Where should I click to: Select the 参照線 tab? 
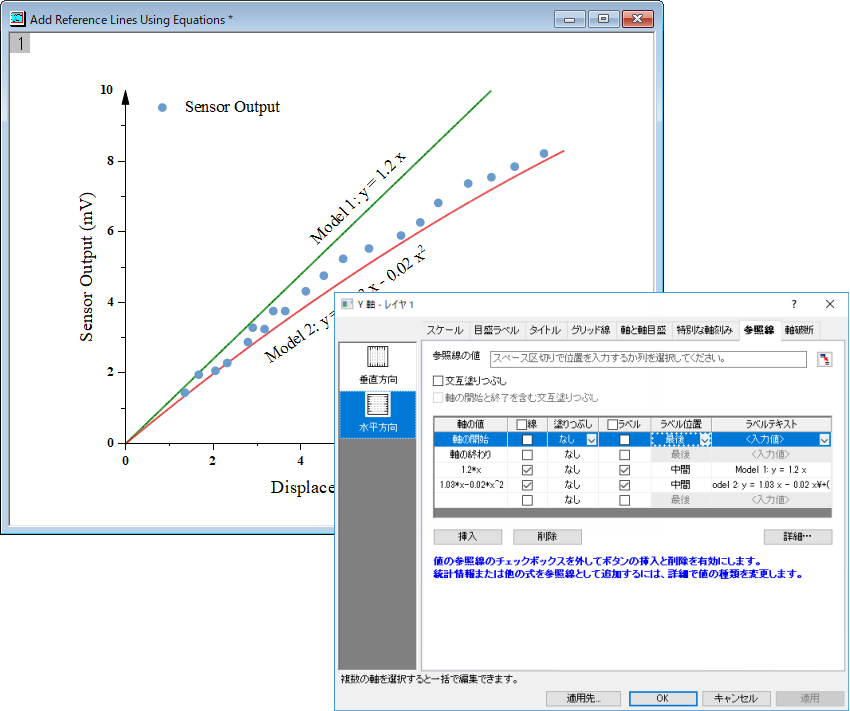(x=759, y=330)
